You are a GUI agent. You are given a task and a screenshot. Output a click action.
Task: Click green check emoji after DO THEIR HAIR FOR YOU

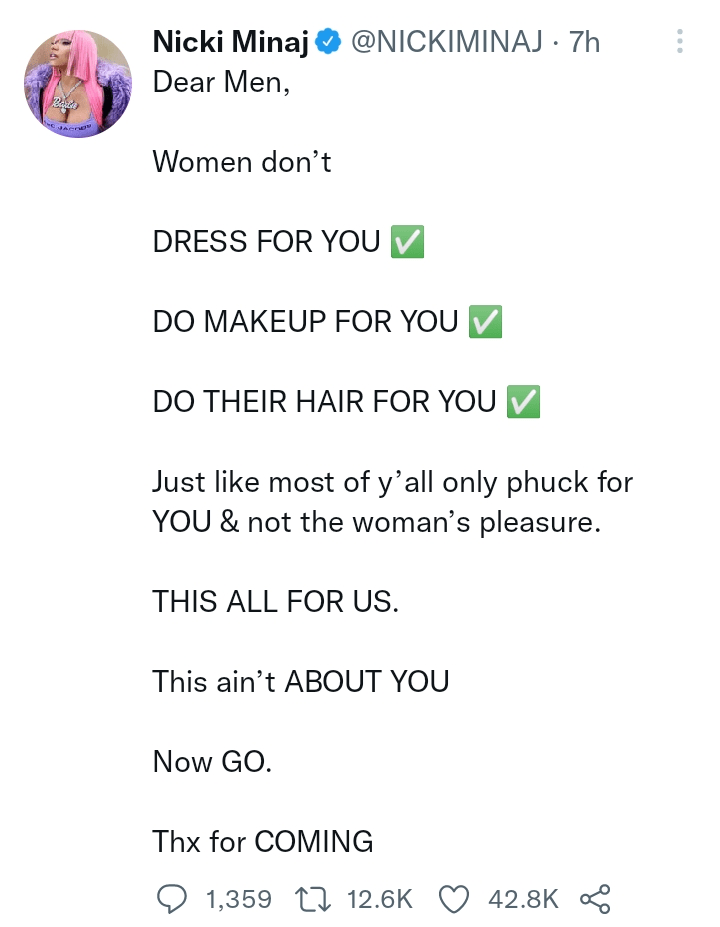pyautogui.click(x=524, y=402)
